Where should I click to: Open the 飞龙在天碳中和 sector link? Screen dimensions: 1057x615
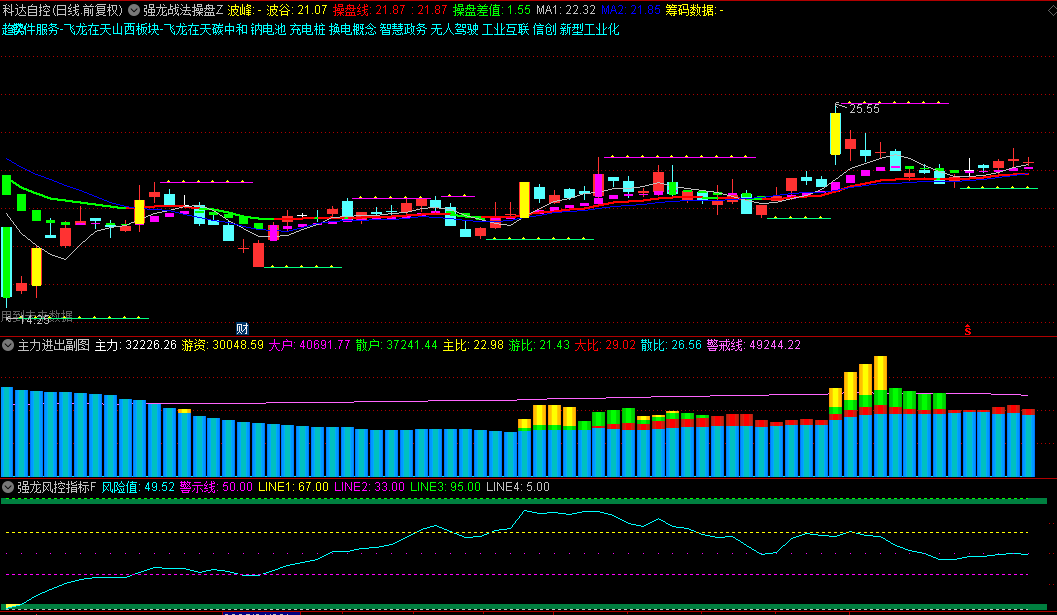pos(206,29)
